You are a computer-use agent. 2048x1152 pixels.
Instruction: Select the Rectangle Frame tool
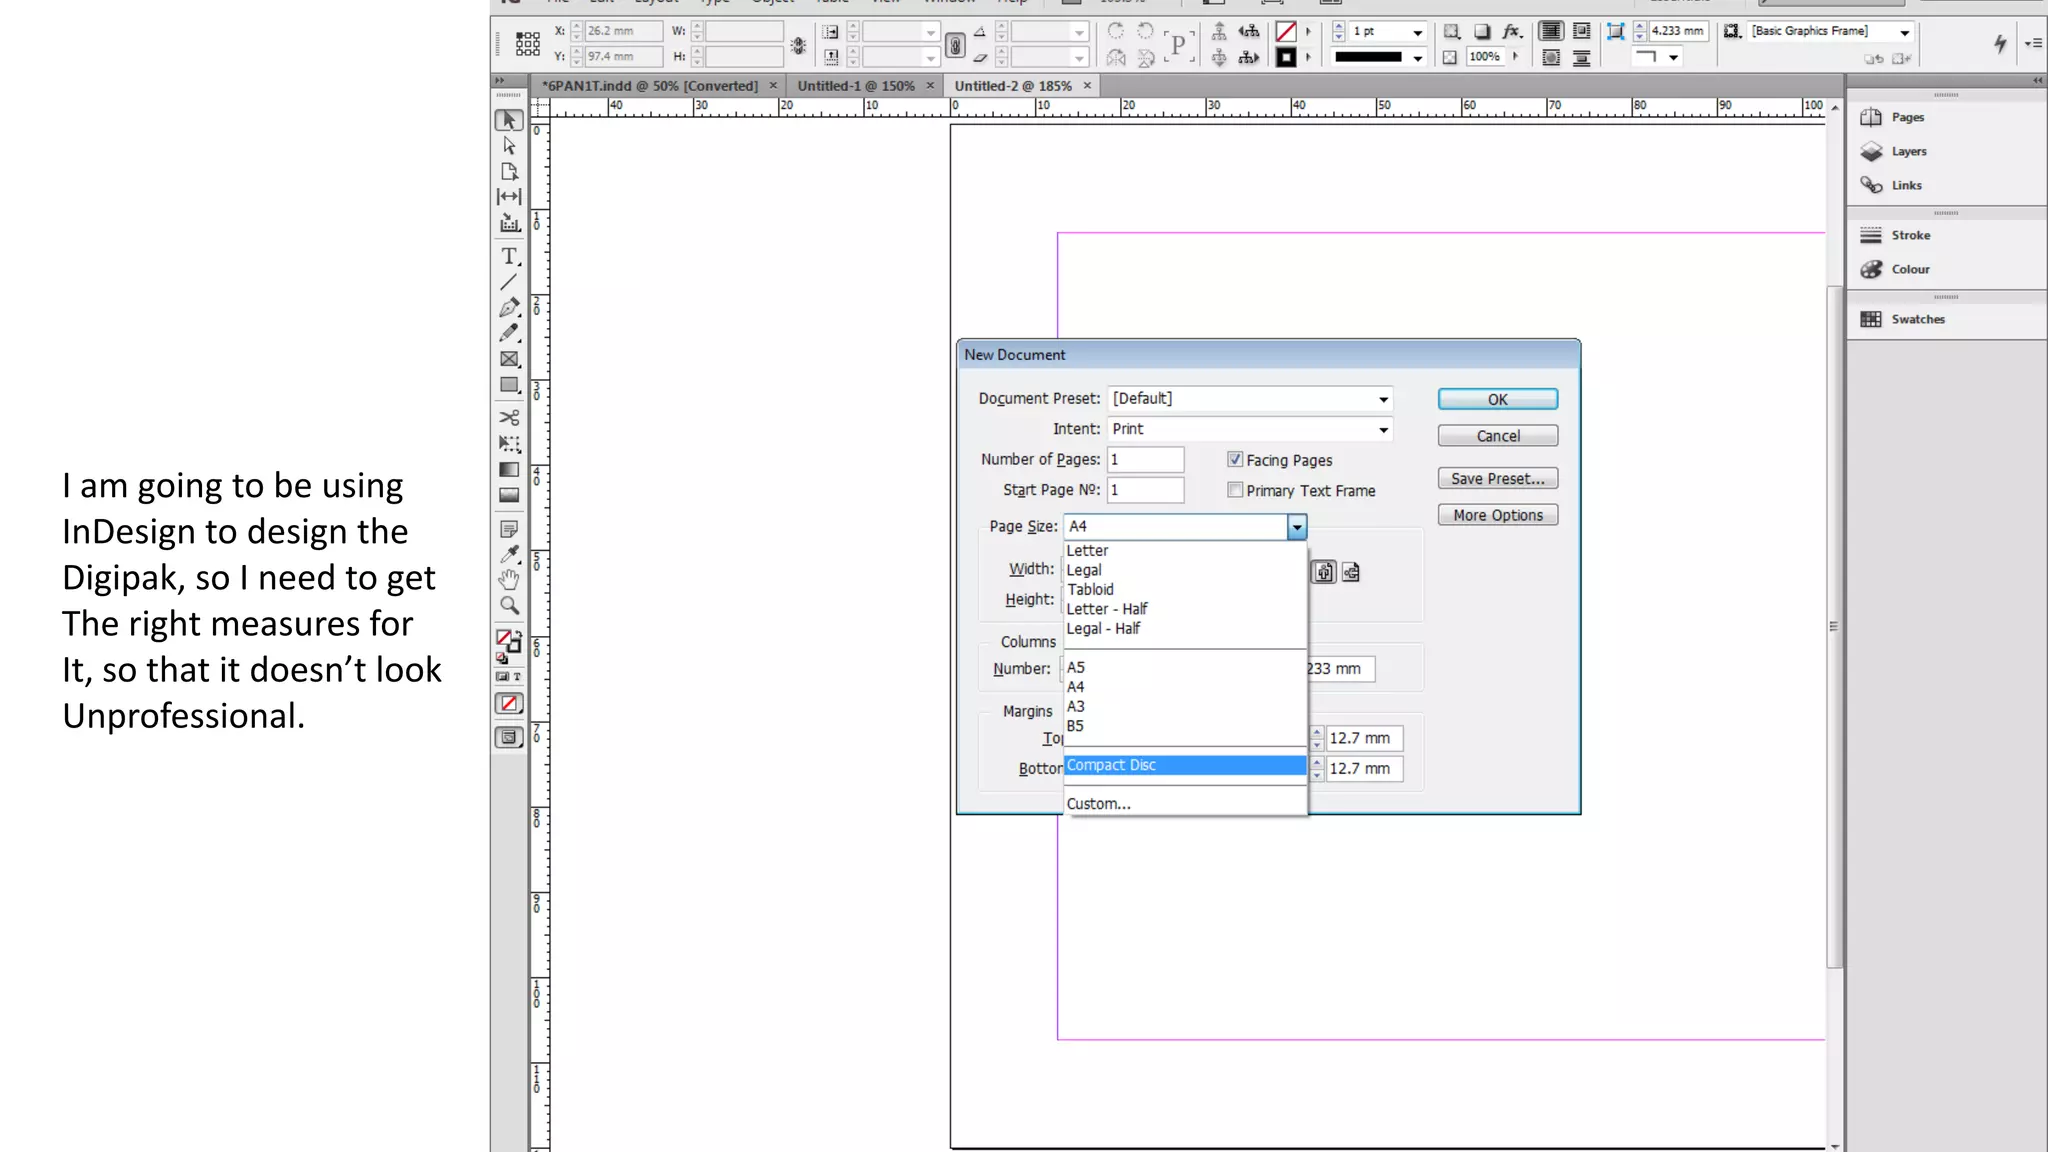[509, 359]
